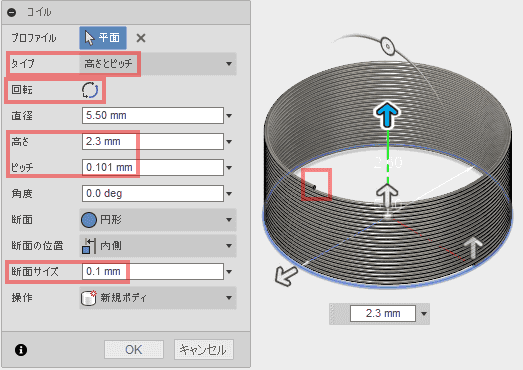Expand the 直径 field dropdown arrow

229,116
